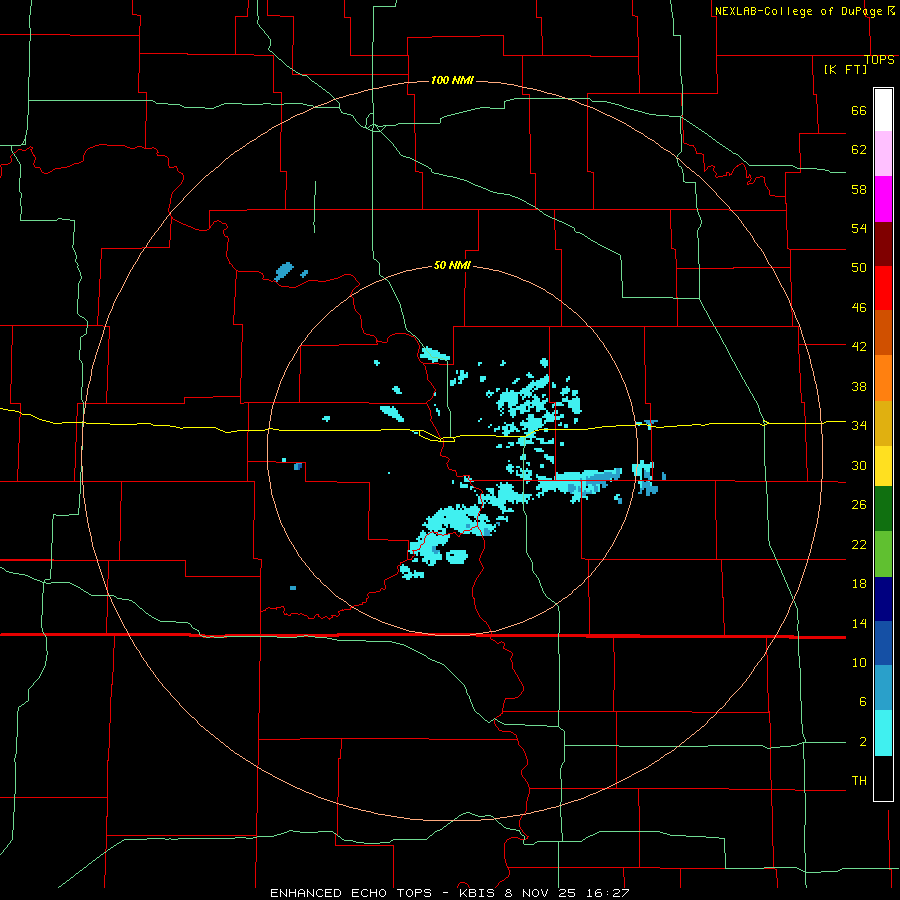Click the small blue echo northwest of the 50 NMI ring
Viewport: 900px width, 900px height.
[x=284, y=271]
